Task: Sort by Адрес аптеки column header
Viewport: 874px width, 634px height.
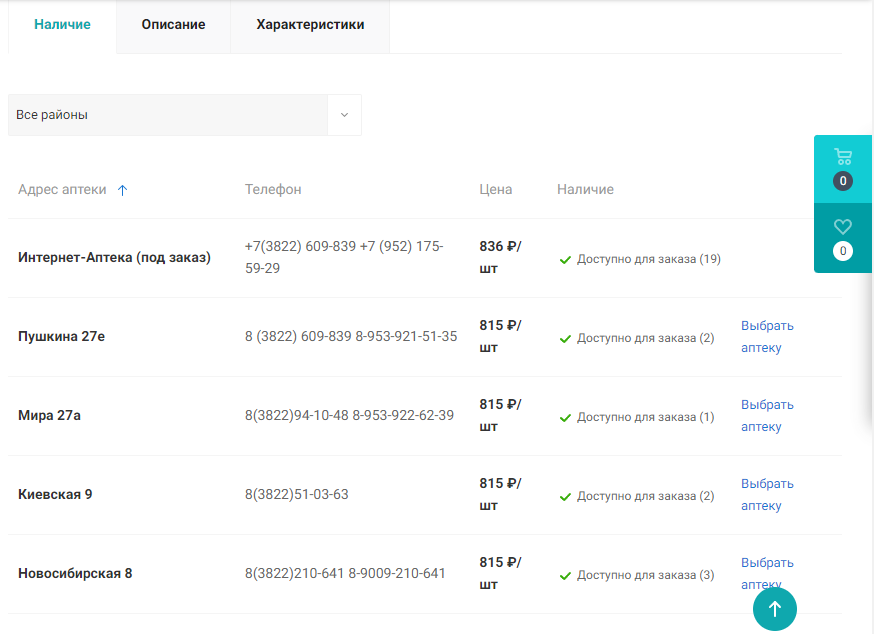Action: click(62, 190)
